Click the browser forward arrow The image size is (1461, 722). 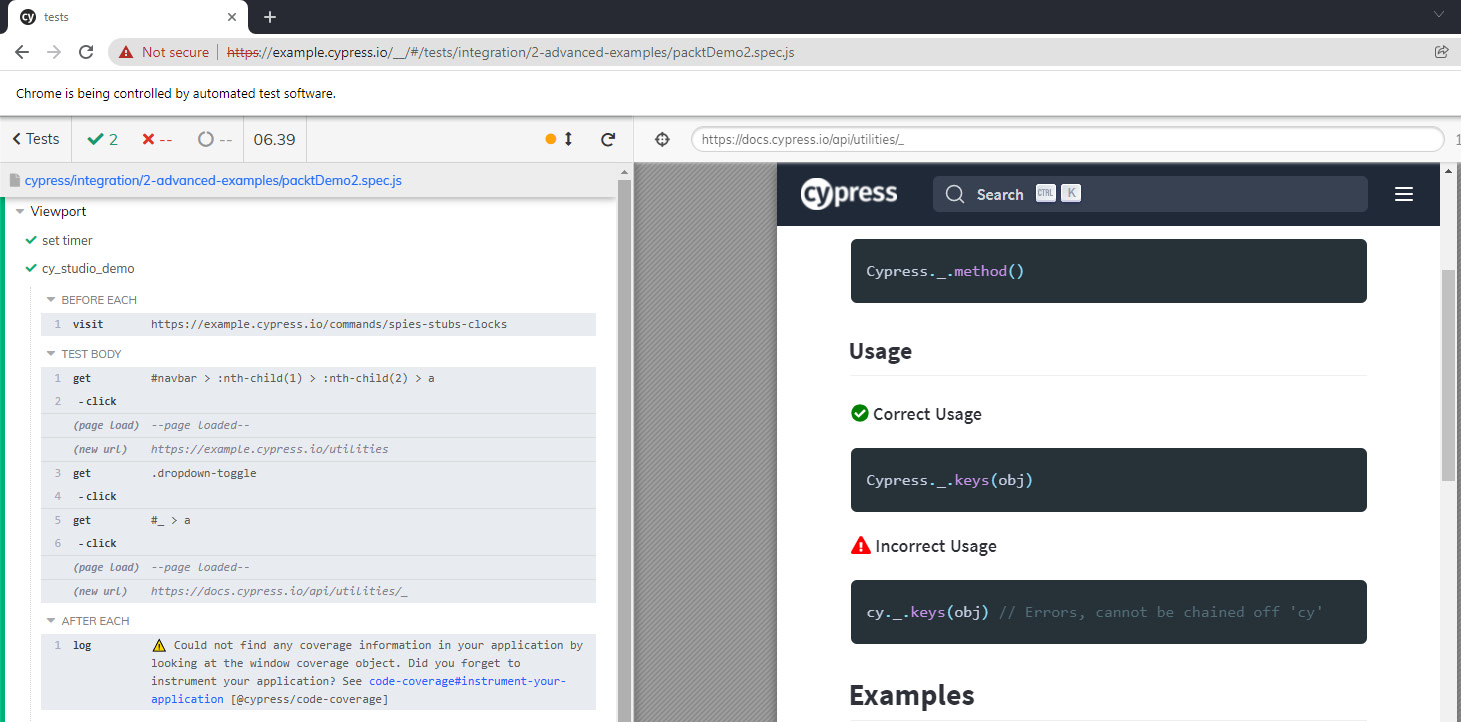point(54,52)
